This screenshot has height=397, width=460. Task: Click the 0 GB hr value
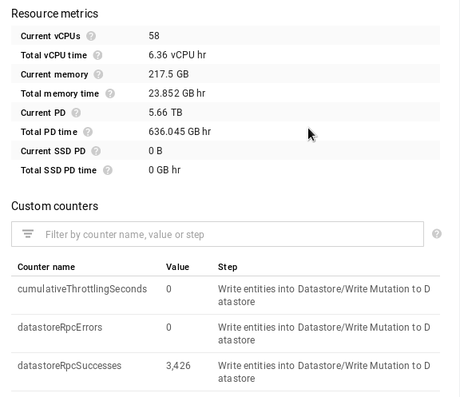[x=164, y=170]
